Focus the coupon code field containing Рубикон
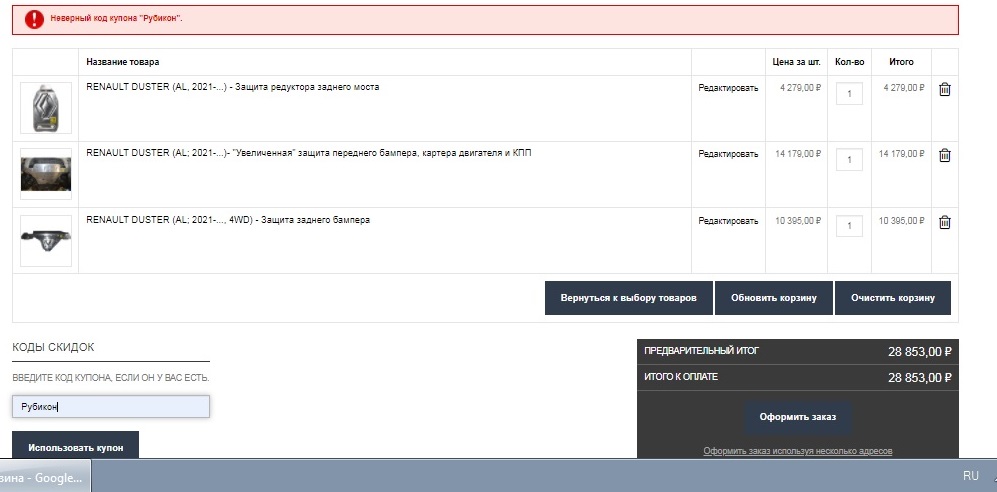The width and height of the screenshot is (997, 492). (x=111, y=407)
